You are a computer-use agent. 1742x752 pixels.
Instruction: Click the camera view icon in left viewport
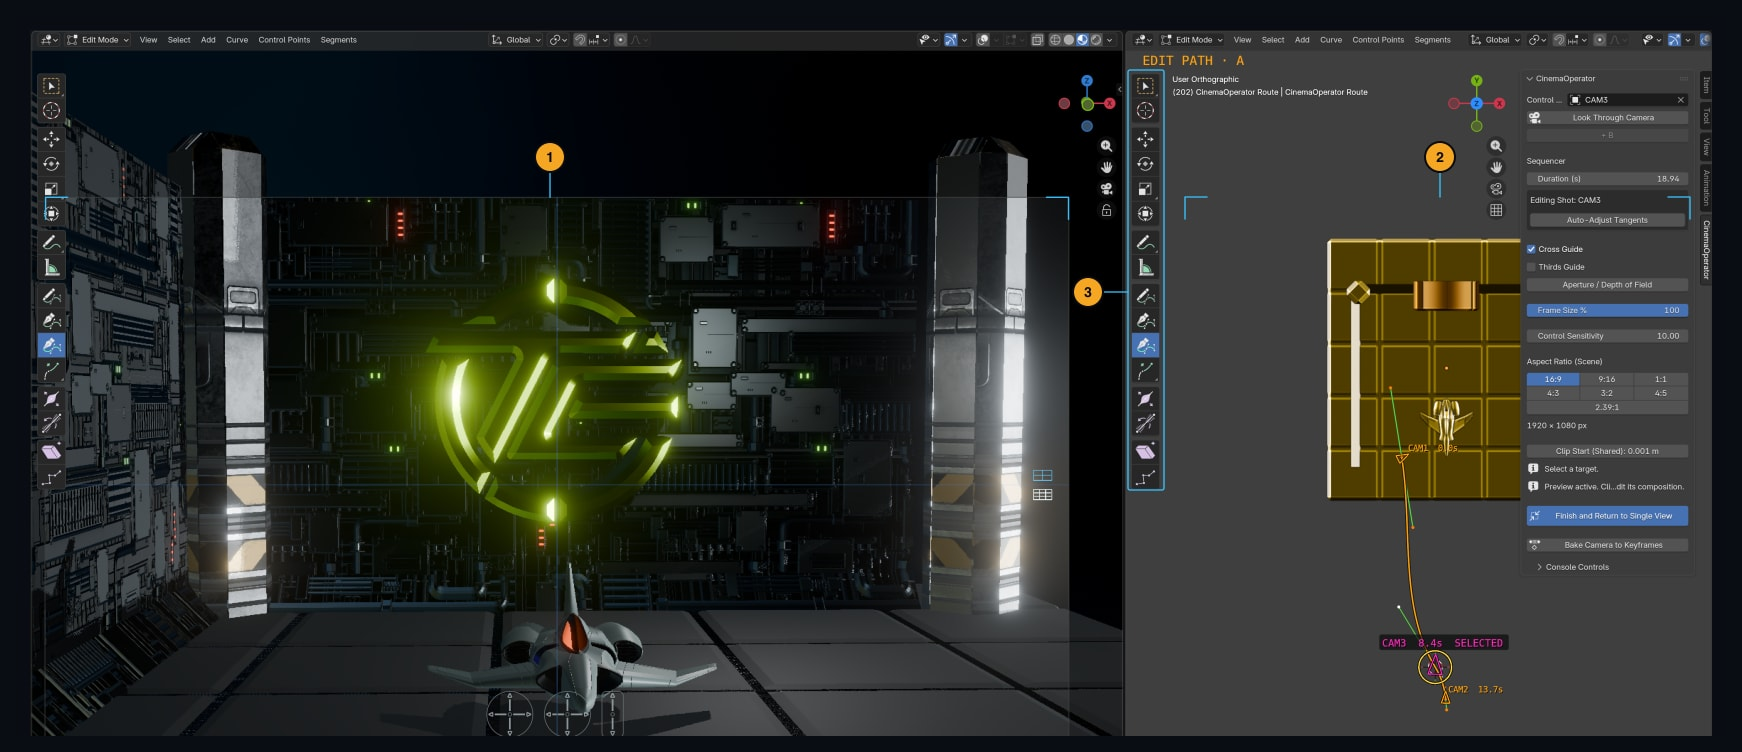[1106, 189]
